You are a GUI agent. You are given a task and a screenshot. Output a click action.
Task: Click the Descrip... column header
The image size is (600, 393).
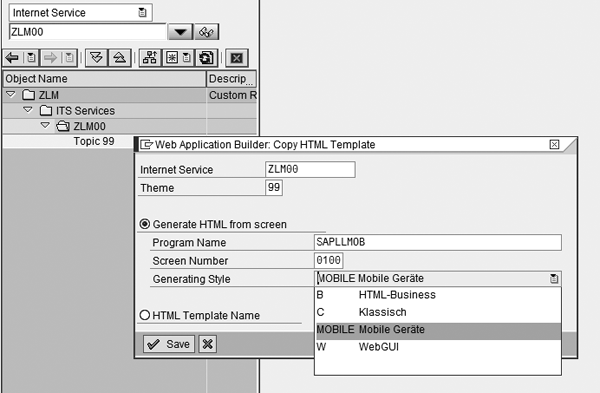tap(232, 79)
